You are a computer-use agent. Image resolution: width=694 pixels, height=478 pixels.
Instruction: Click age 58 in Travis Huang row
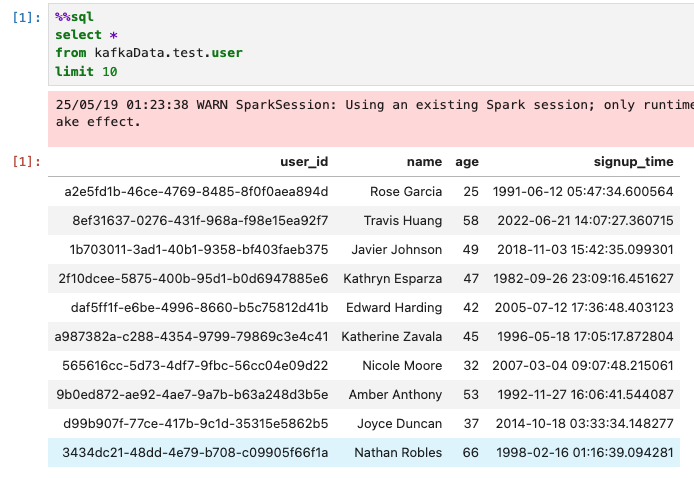pyautogui.click(x=471, y=220)
